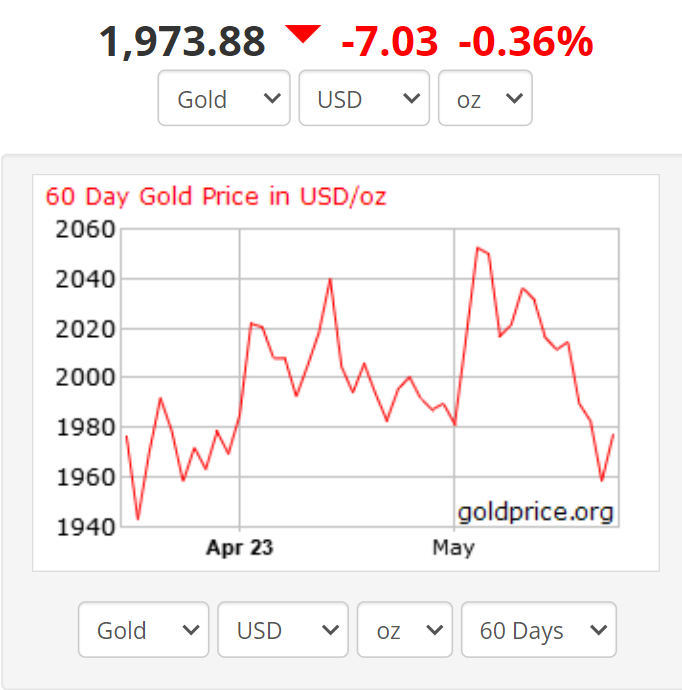Click the -0.36% percentage change
The image size is (682, 690).
coord(525,42)
